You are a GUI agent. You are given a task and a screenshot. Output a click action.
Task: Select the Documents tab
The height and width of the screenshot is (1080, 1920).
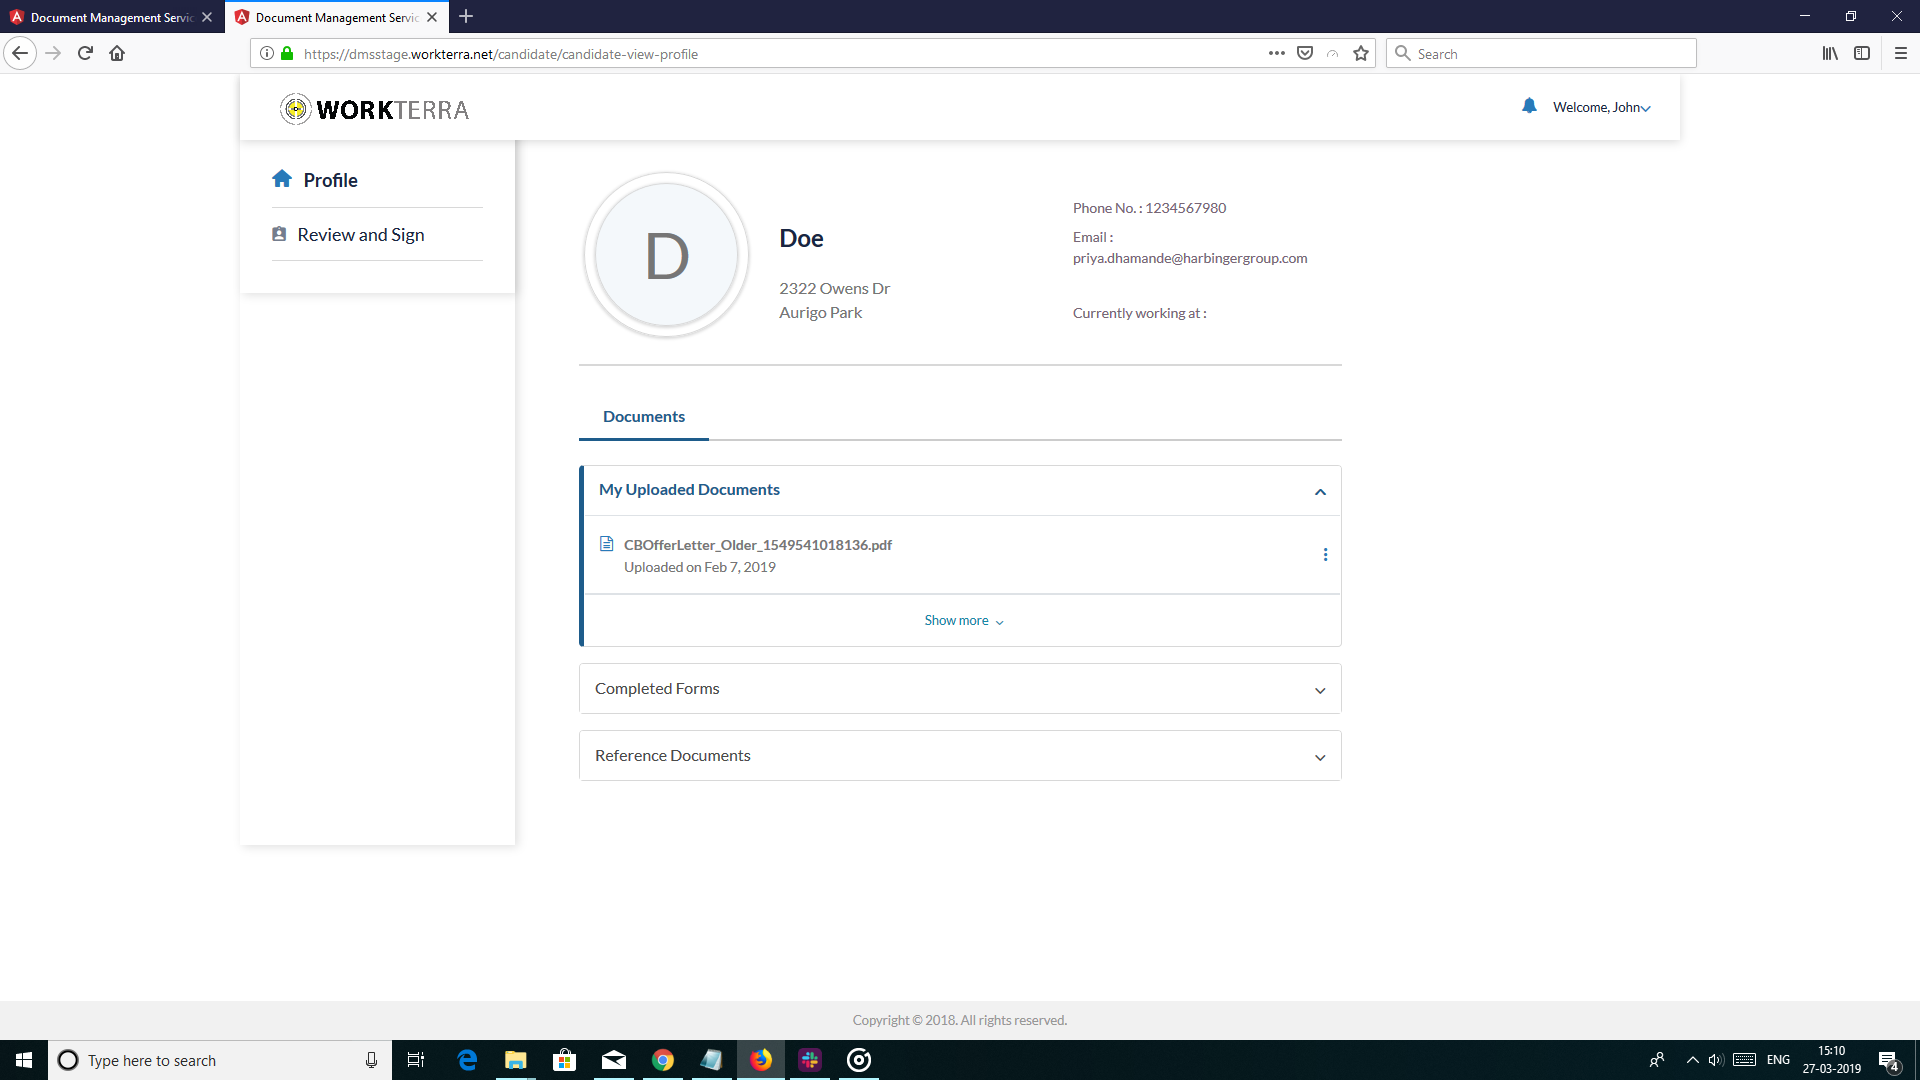point(644,417)
